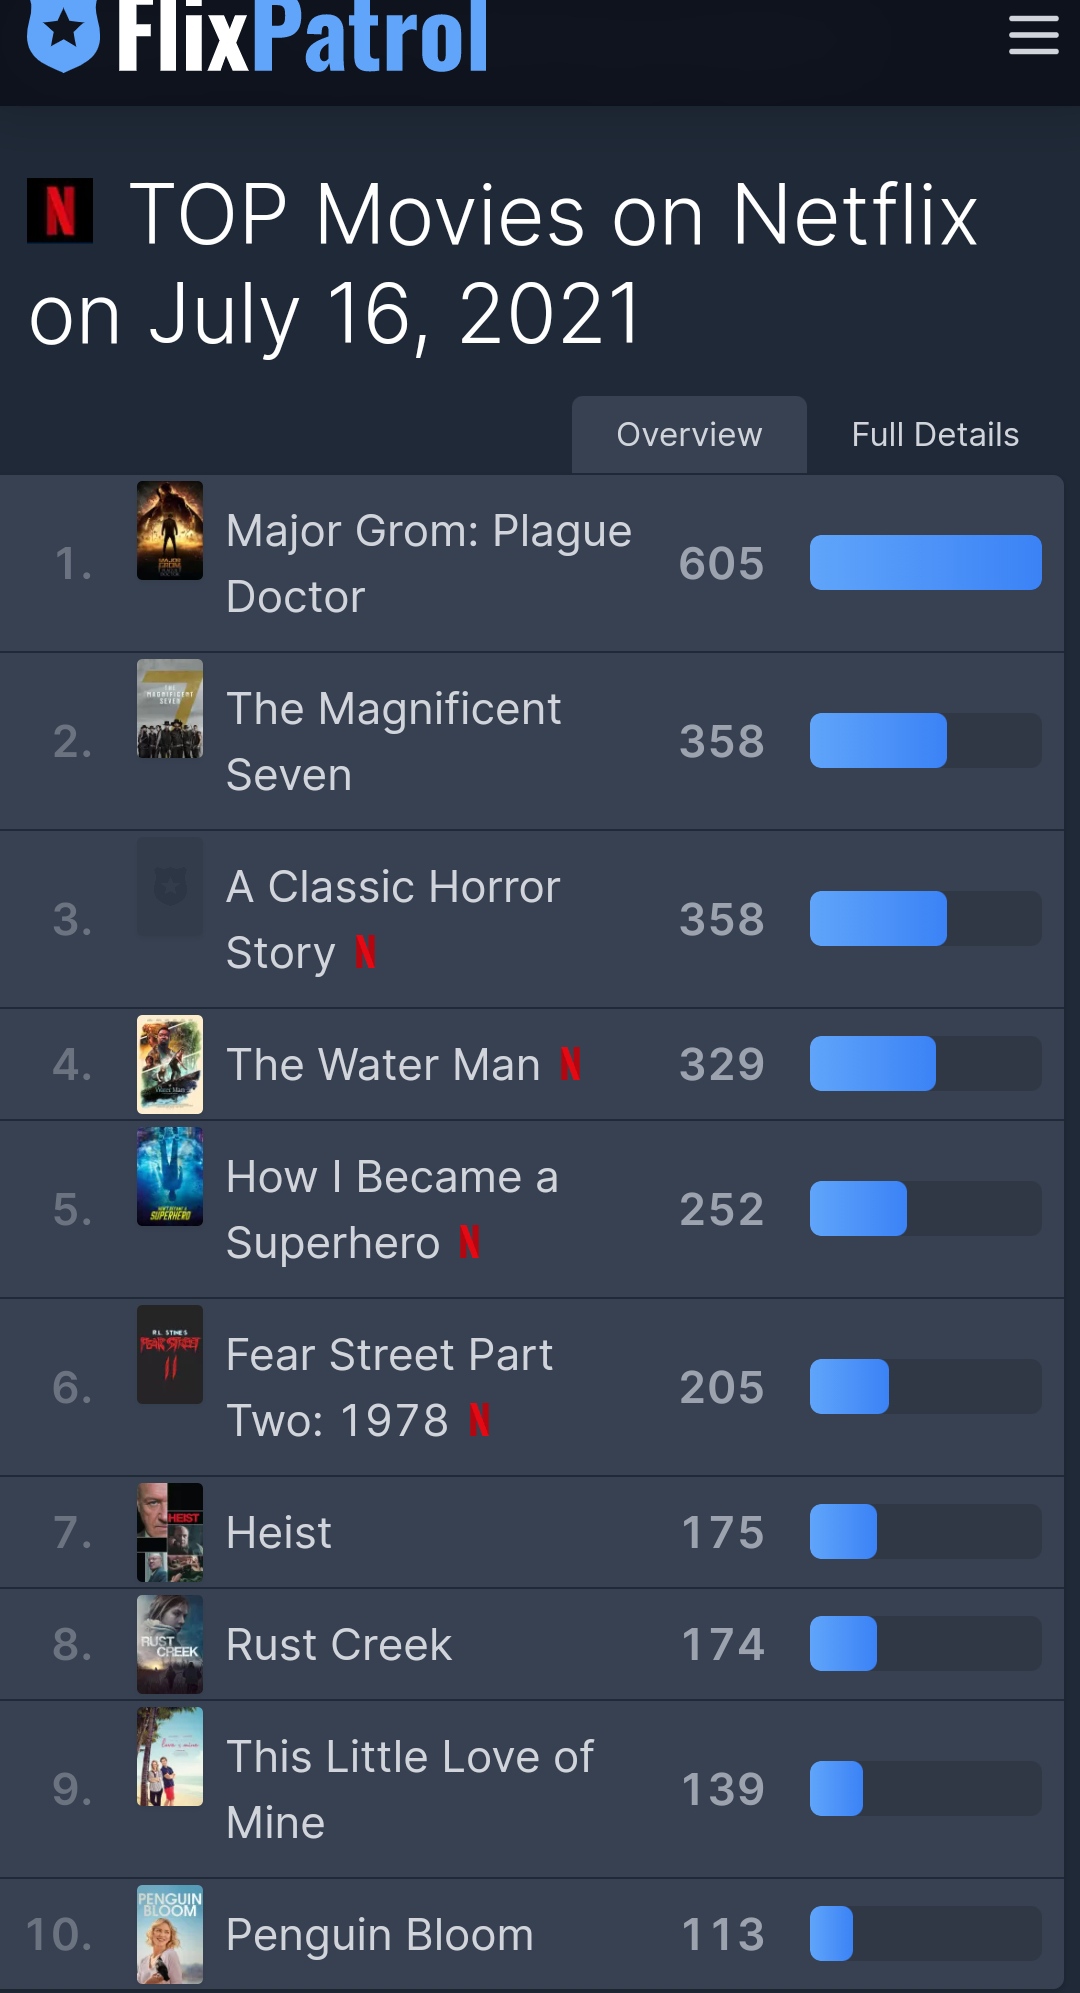Open the Rust Creek movie page
The width and height of the screenshot is (1080, 1993).
(x=339, y=1644)
